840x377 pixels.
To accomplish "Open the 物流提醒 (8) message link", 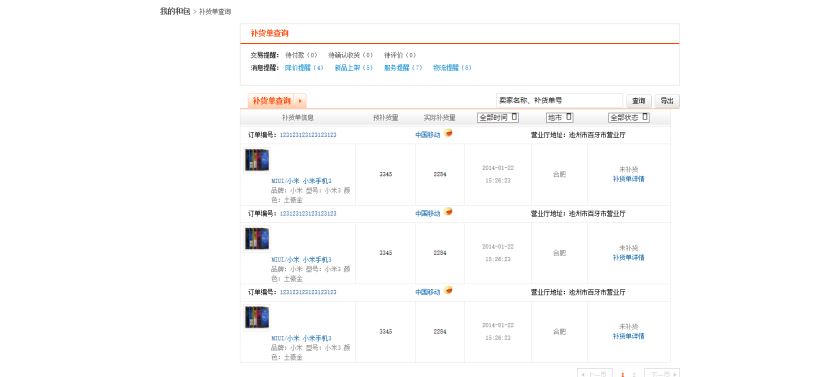I will (x=452, y=68).
